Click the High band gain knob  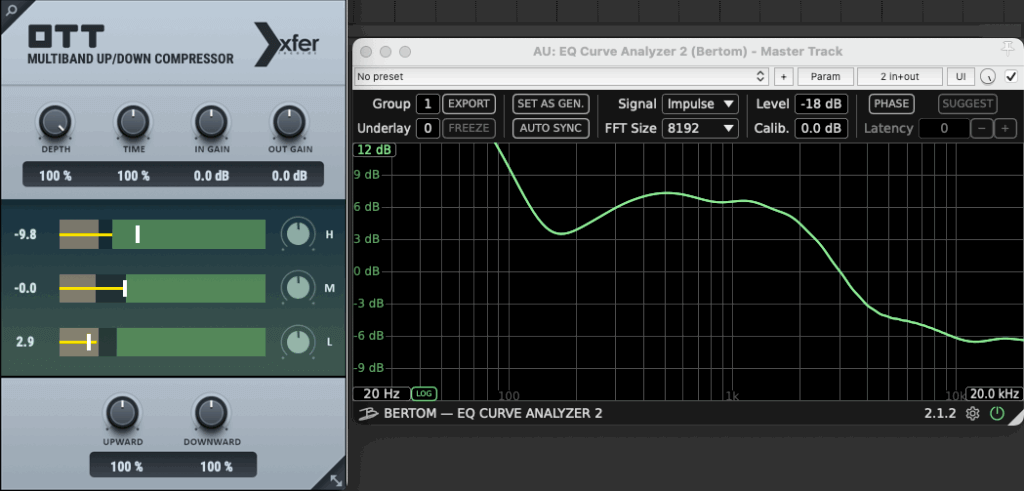297,235
